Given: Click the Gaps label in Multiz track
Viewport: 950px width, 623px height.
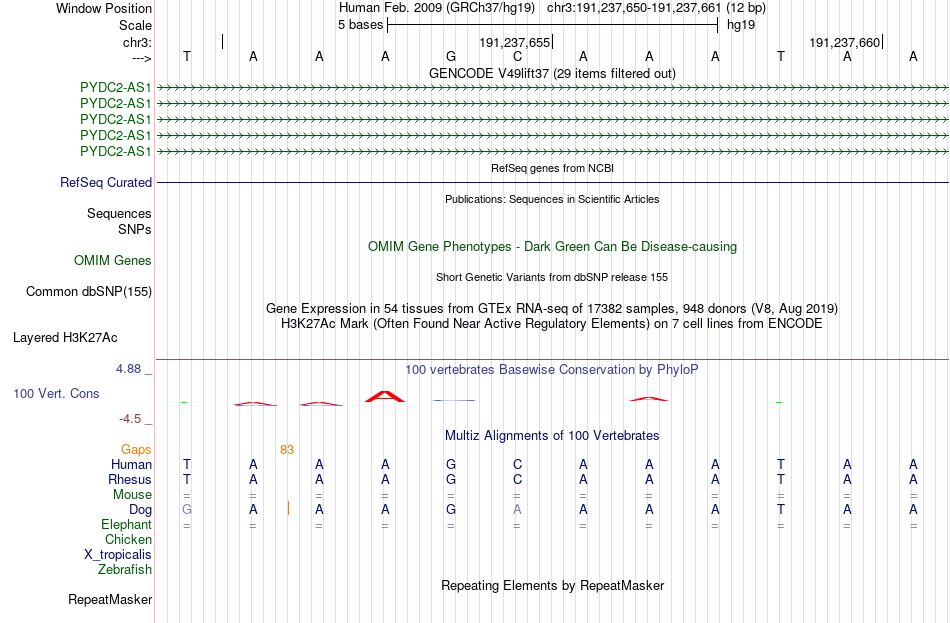Looking at the screenshot, I should pos(136,450).
